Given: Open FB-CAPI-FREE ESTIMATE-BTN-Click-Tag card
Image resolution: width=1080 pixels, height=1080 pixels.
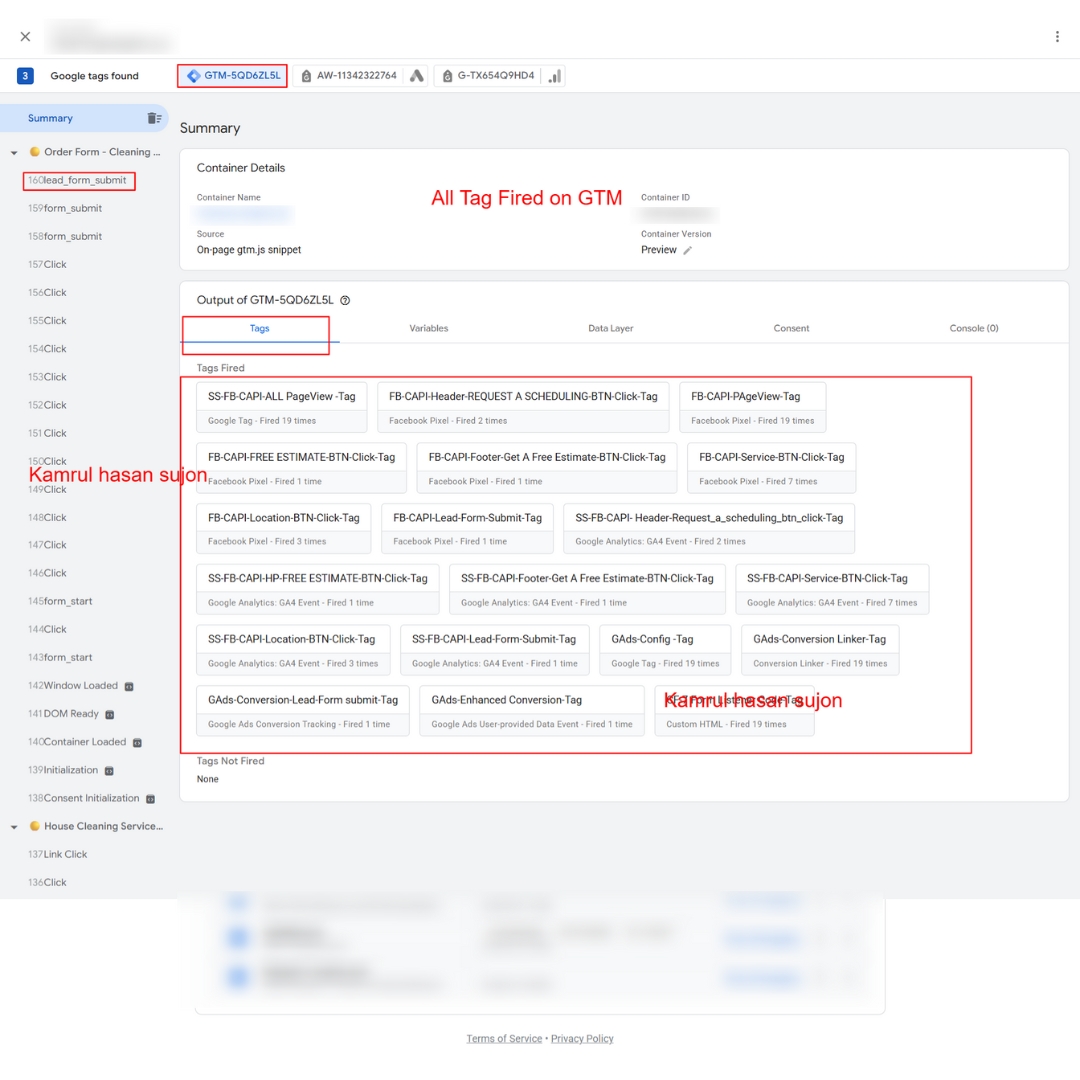Looking at the screenshot, I should coord(302,468).
